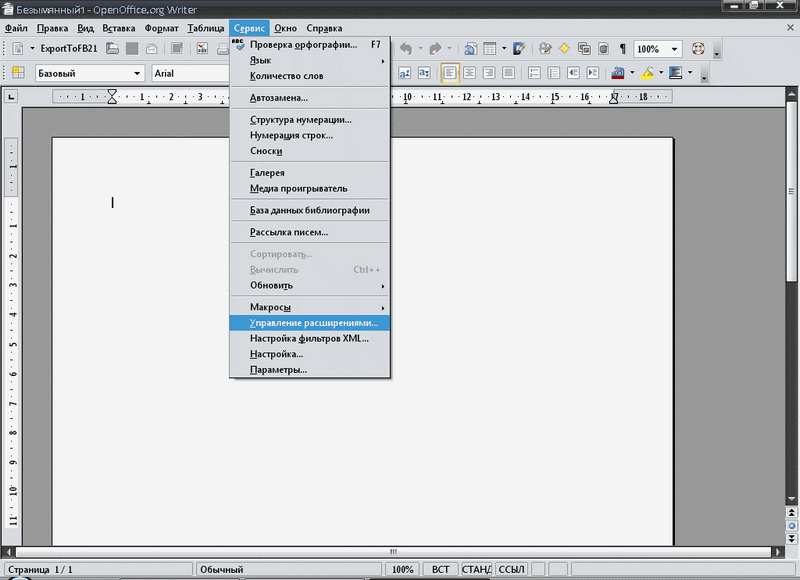Viewport: 800px width, 580px height.
Task: Choose Параметры menu entry
Action: [310, 370]
